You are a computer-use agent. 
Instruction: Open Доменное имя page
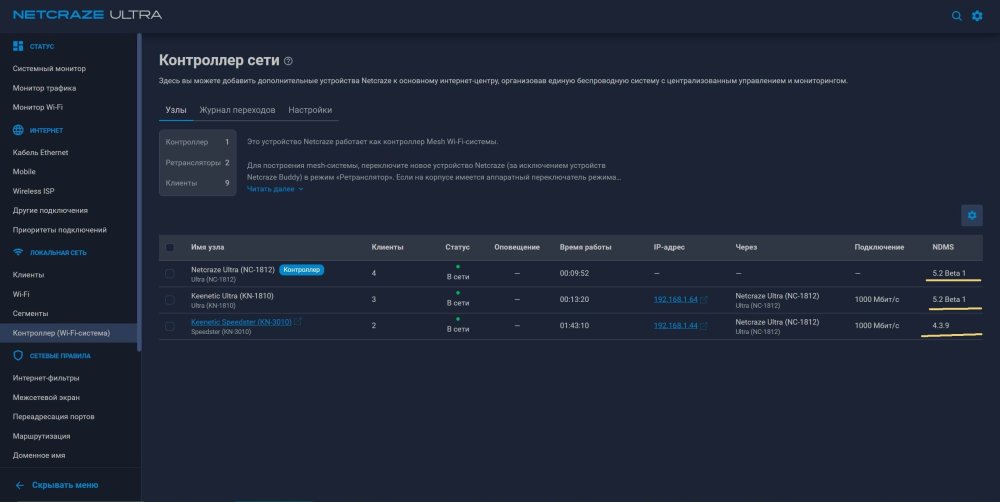pyautogui.click(x=39, y=455)
